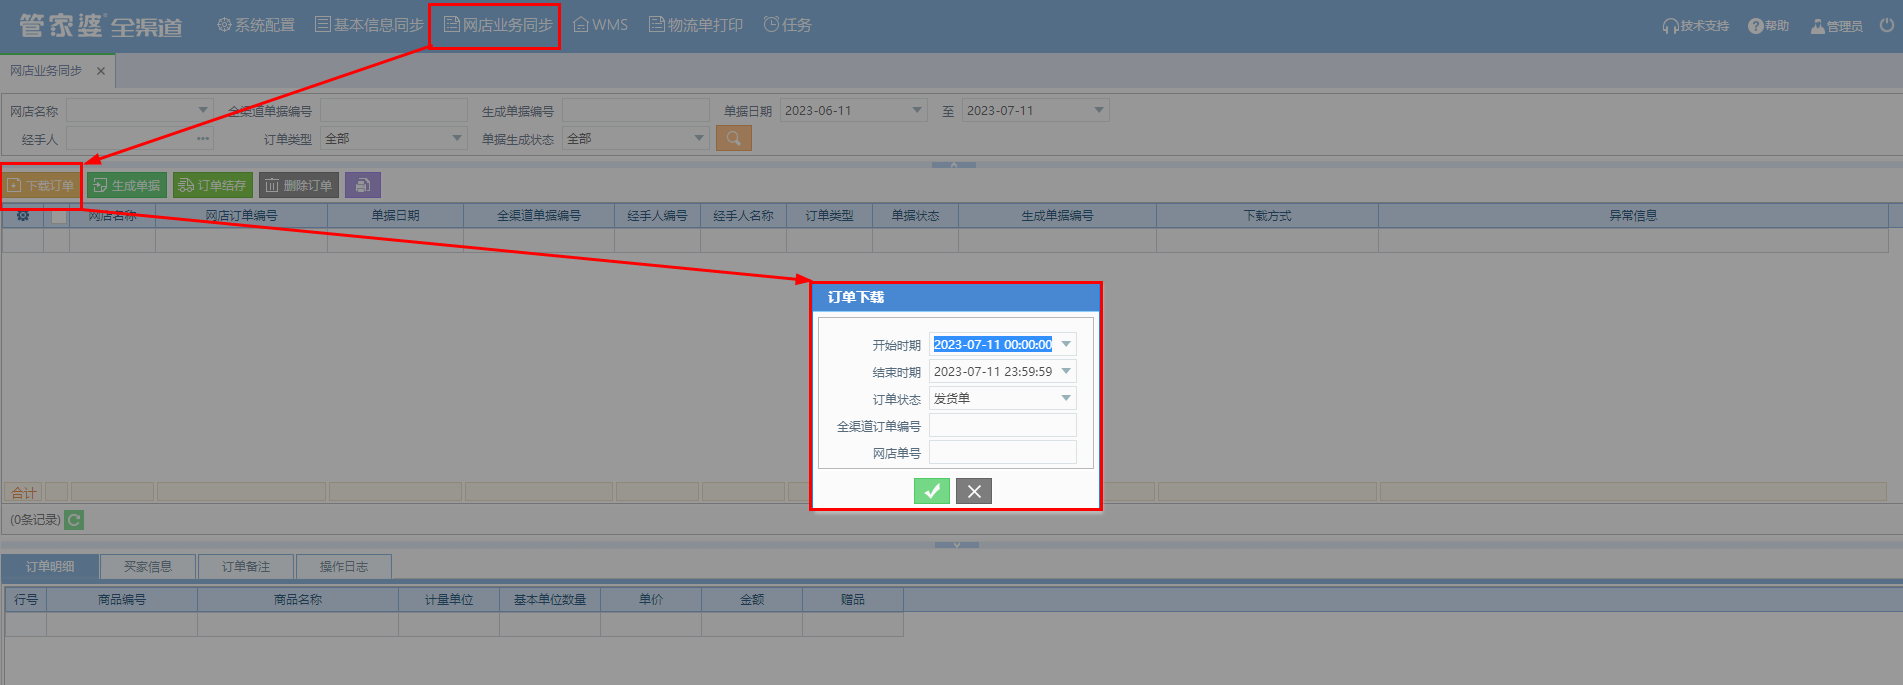Open the 单据日期 start date dropdown
The width and height of the screenshot is (1903, 685).
(917, 110)
